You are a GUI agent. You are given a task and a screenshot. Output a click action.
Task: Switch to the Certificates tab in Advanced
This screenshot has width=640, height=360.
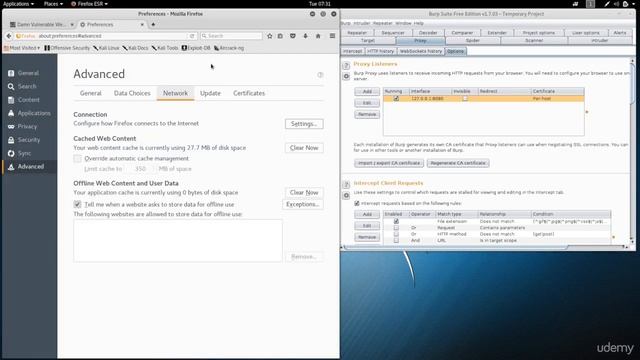point(249,93)
